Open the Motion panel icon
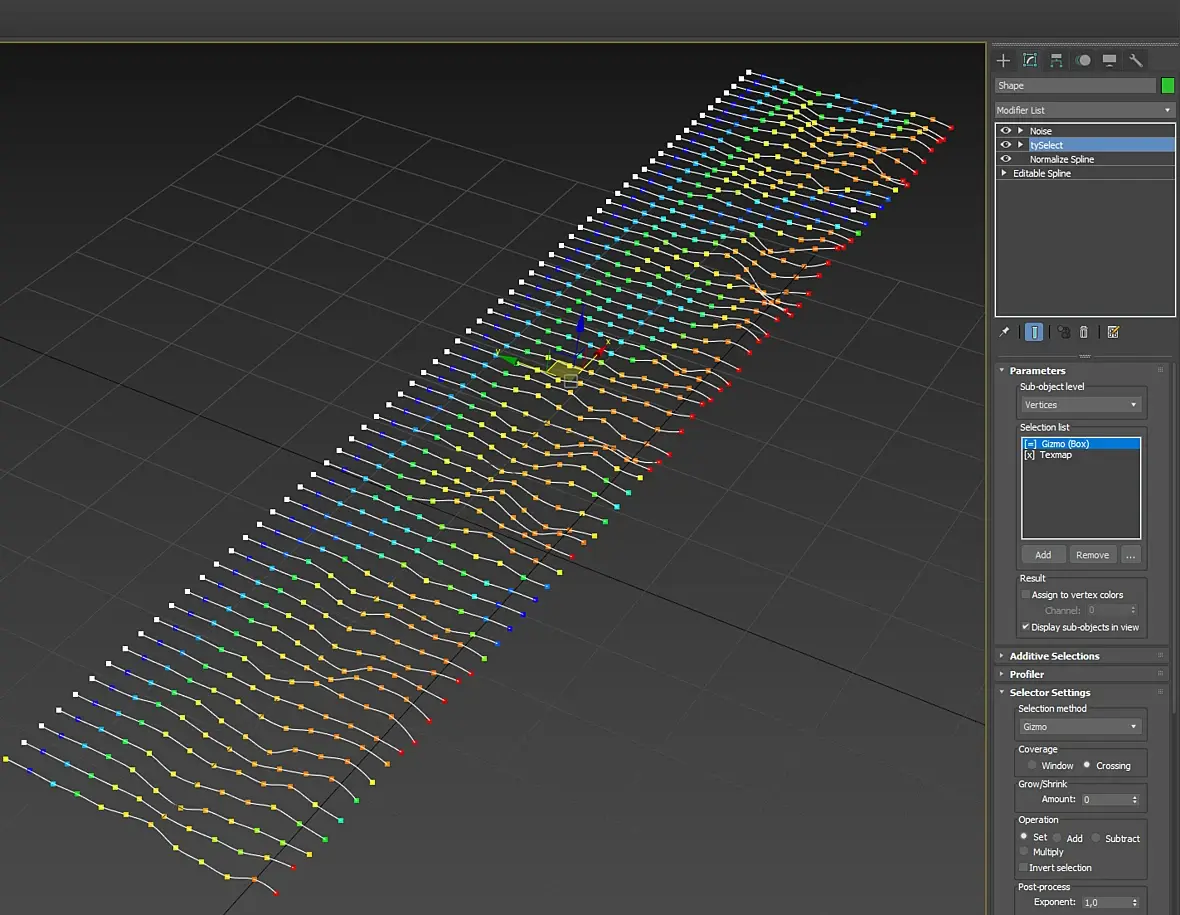This screenshot has width=1180, height=915. [1083, 61]
